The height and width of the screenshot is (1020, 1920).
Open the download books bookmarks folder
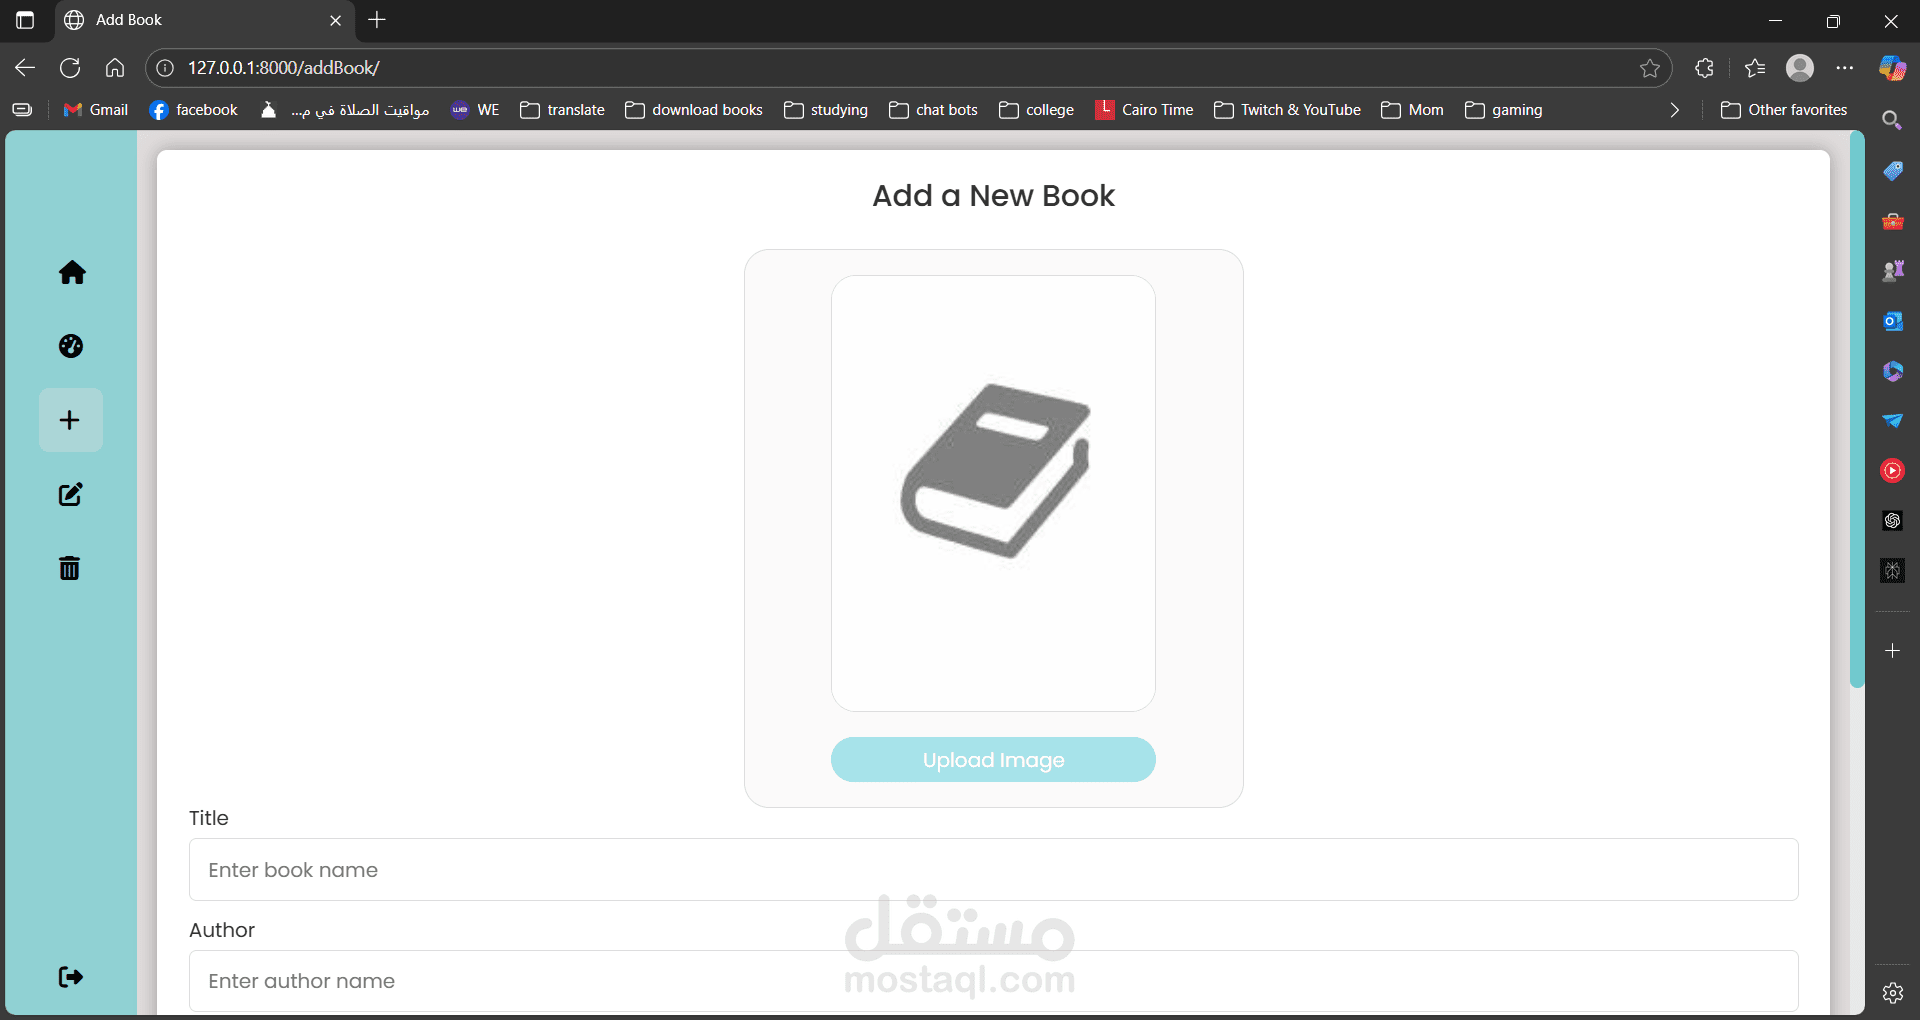(x=694, y=110)
